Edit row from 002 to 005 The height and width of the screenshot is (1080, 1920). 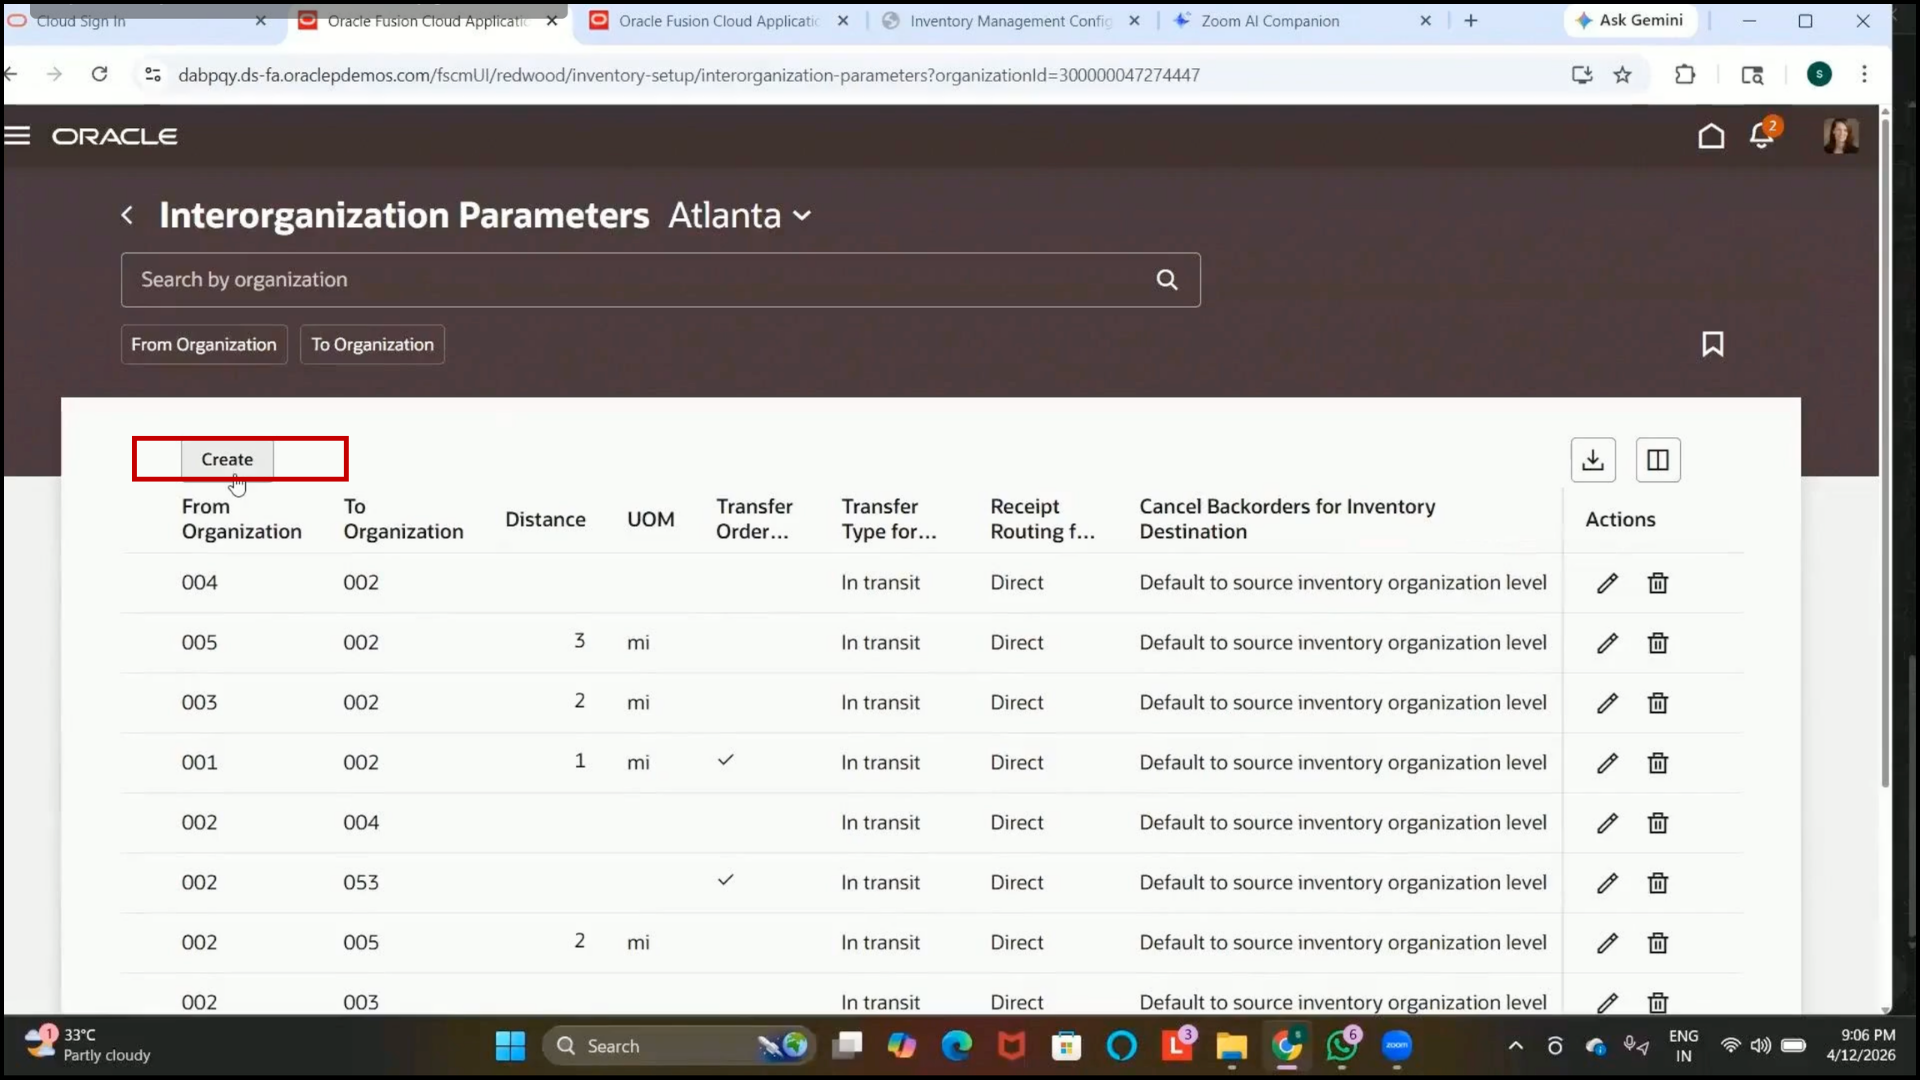point(1607,943)
